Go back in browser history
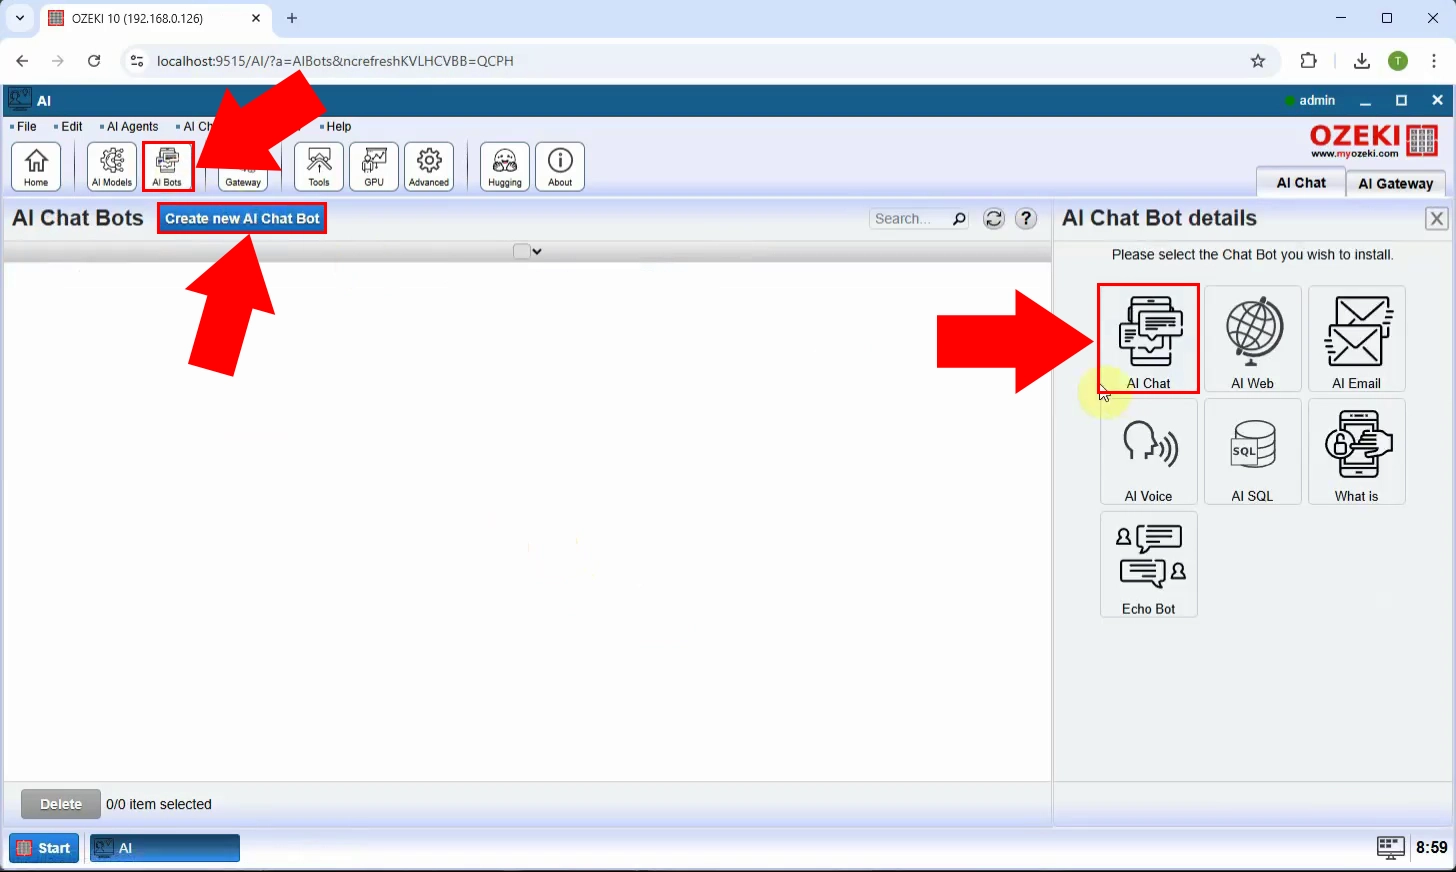Image resolution: width=1456 pixels, height=872 pixels. coord(22,61)
